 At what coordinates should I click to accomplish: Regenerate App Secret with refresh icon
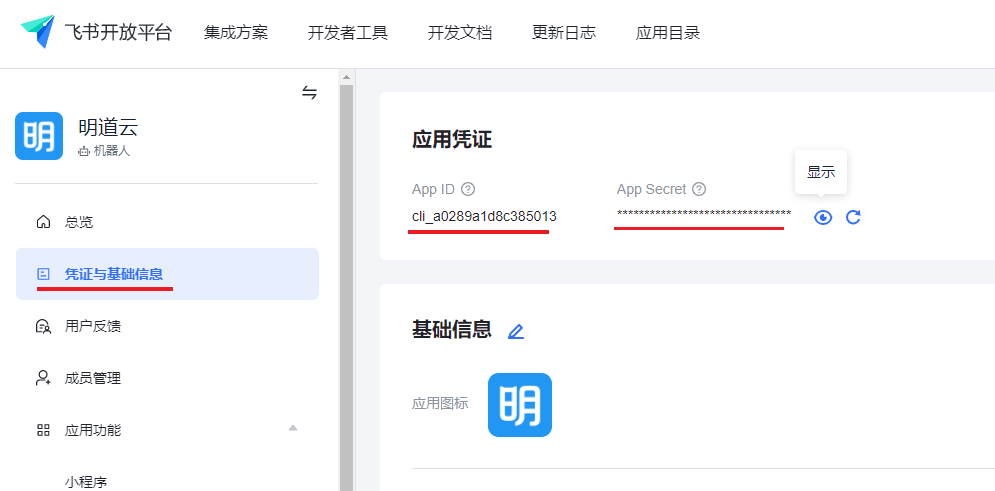(853, 218)
